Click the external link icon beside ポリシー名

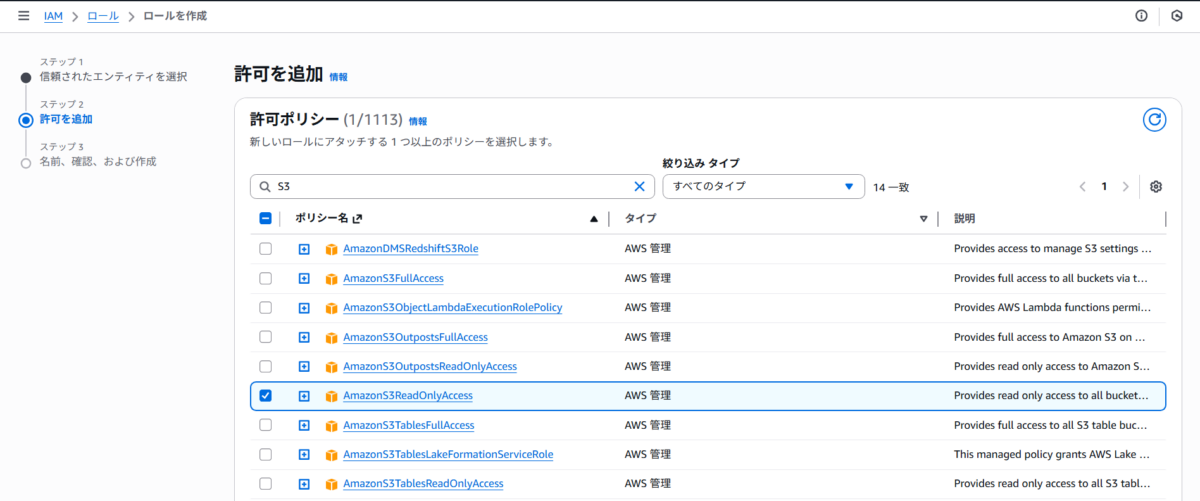click(x=357, y=218)
